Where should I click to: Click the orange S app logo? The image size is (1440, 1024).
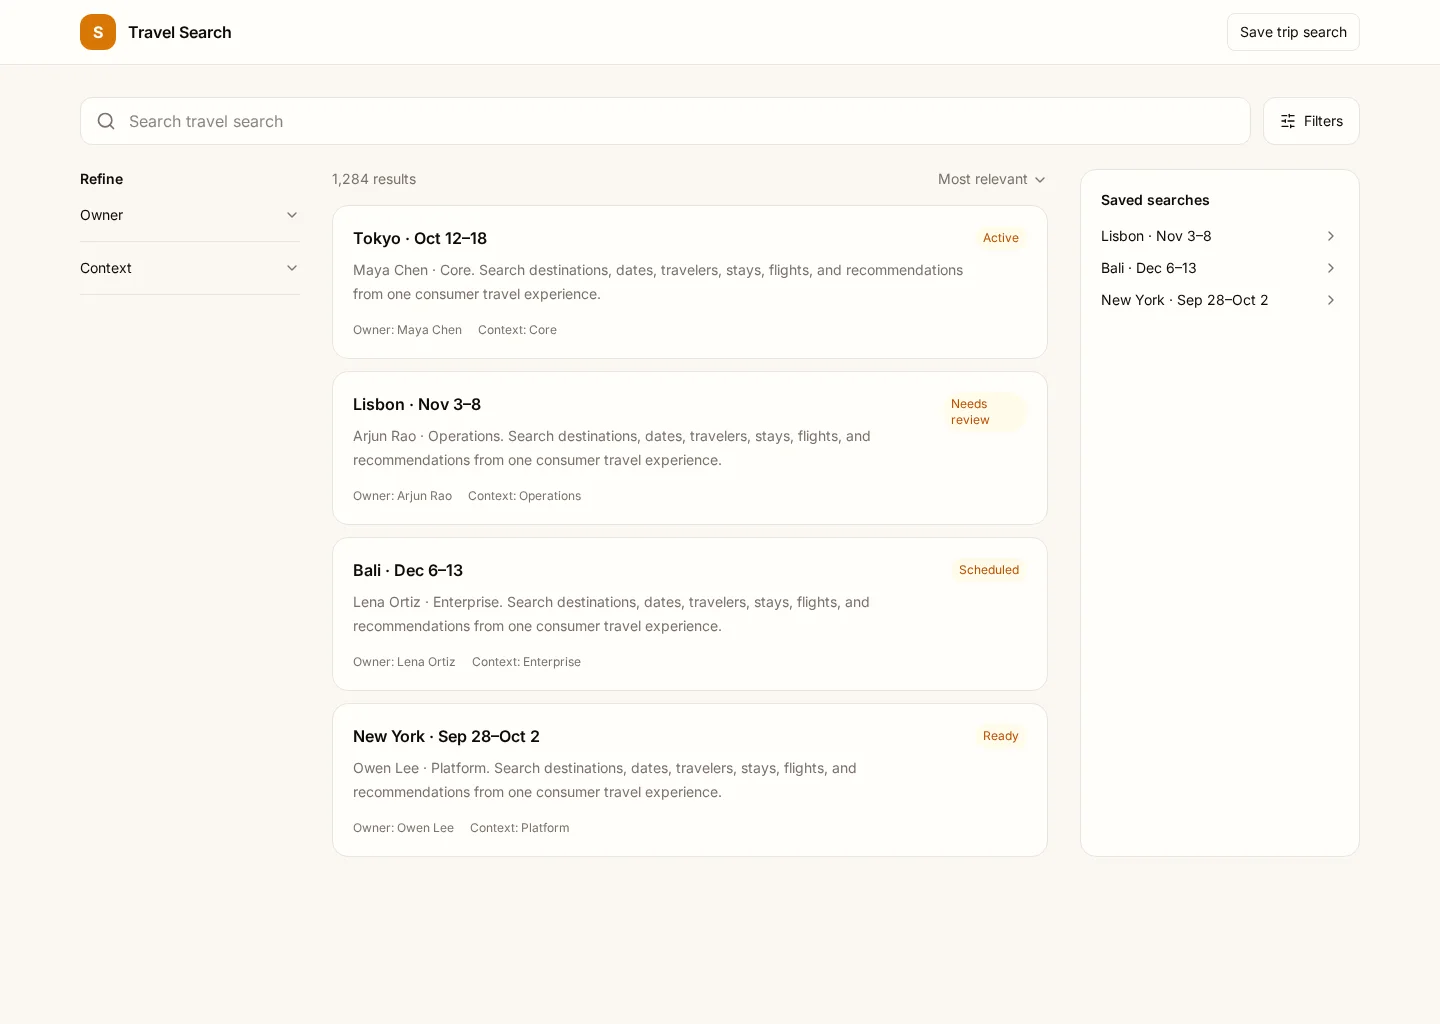[x=98, y=32]
